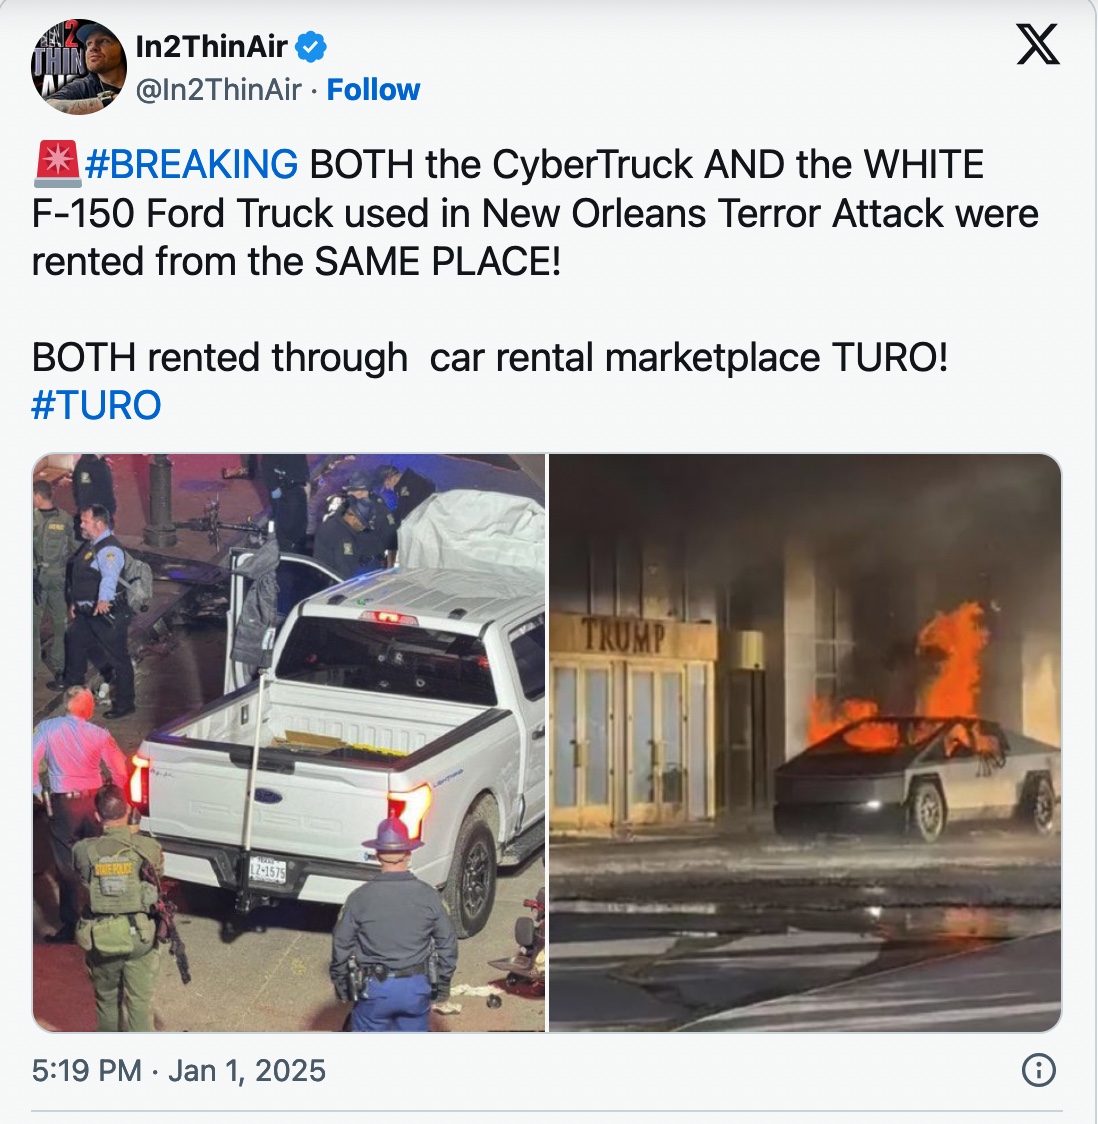Open the In2ThinAir display name
Screen dimensions: 1098x1124
click(x=211, y=47)
